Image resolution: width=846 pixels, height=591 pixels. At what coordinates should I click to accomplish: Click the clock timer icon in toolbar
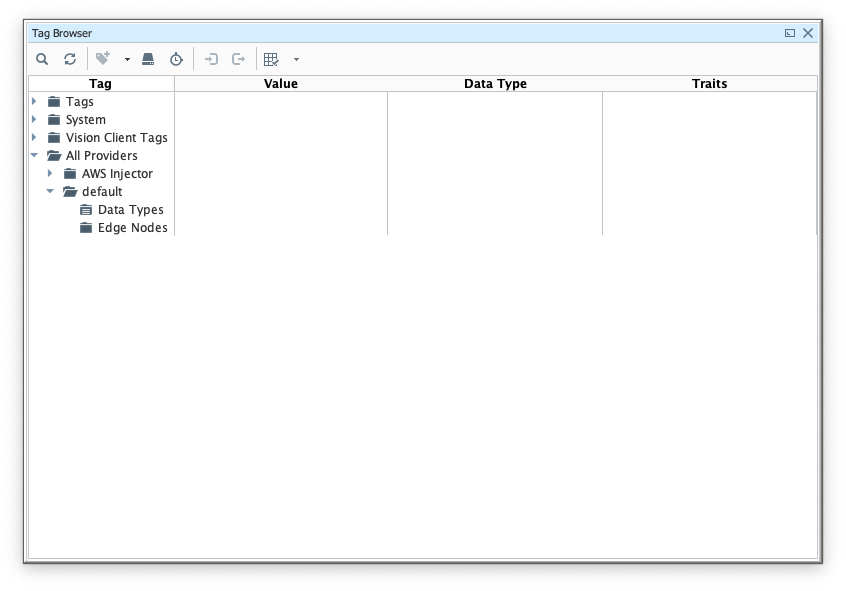point(176,60)
